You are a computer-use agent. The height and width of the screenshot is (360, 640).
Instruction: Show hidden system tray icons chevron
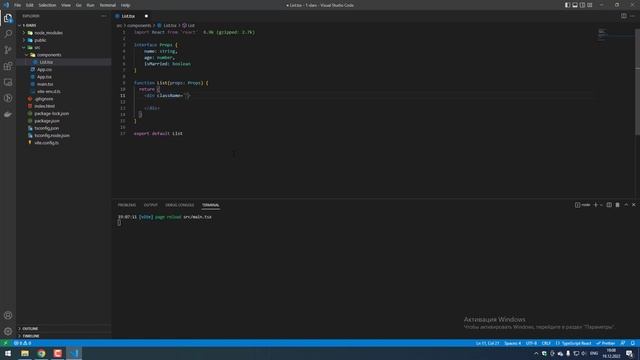pos(536,353)
